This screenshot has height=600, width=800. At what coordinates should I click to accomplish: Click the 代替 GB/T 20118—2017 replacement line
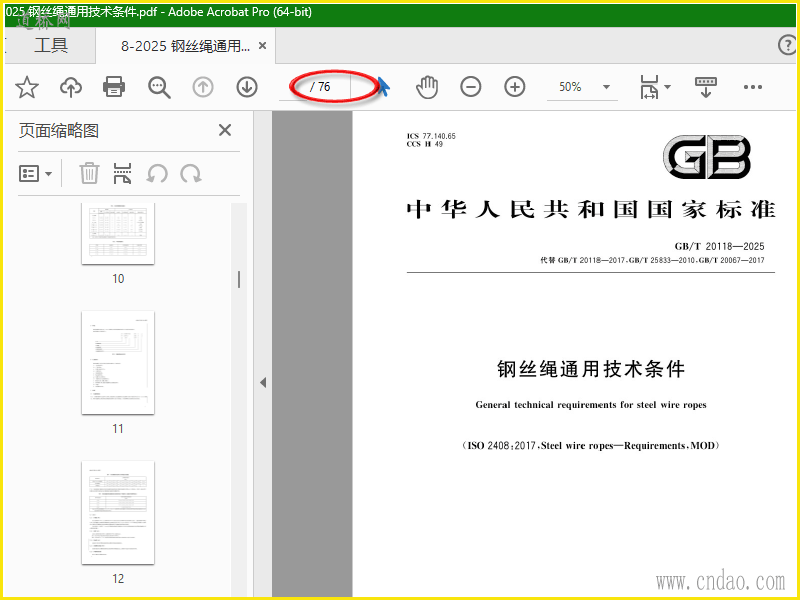click(653, 260)
